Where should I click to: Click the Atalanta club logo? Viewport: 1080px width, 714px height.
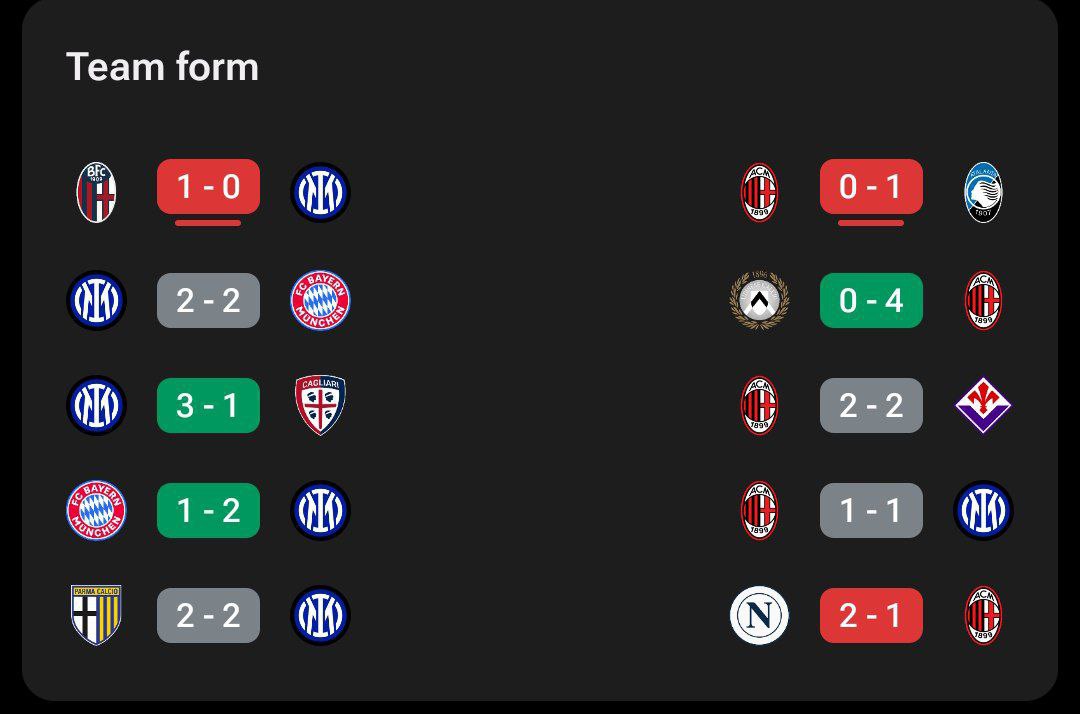(983, 192)
